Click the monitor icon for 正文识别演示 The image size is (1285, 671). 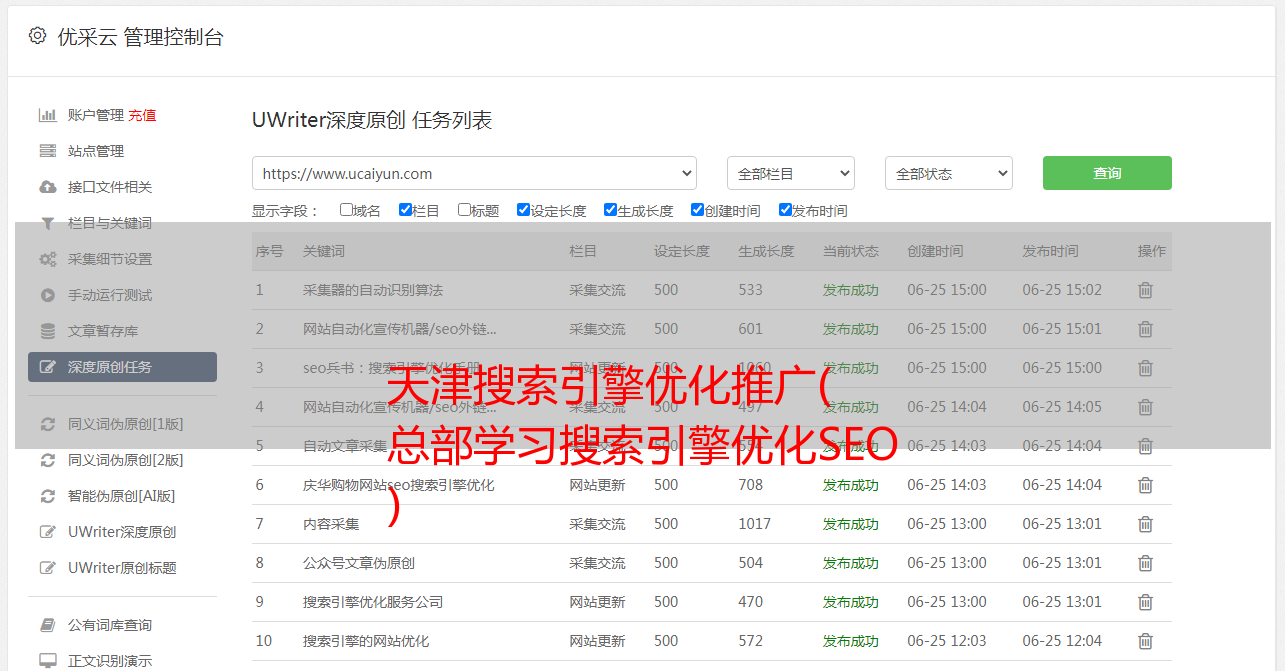click(x=47, y=661)
